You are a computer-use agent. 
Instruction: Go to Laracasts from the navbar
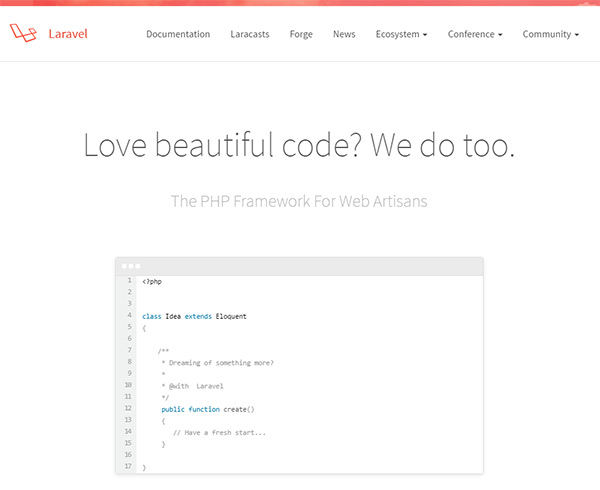(250, 34)
